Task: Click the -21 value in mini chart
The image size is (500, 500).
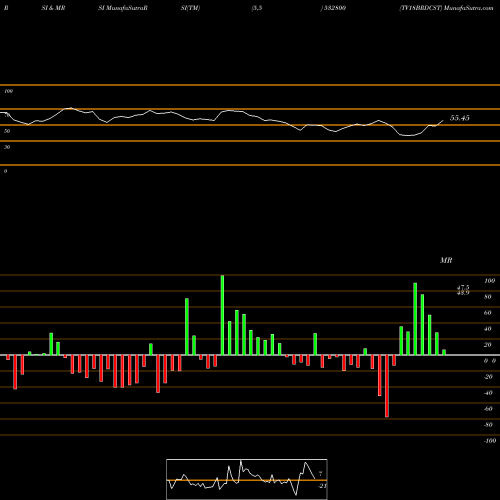Action: [322, 486]
